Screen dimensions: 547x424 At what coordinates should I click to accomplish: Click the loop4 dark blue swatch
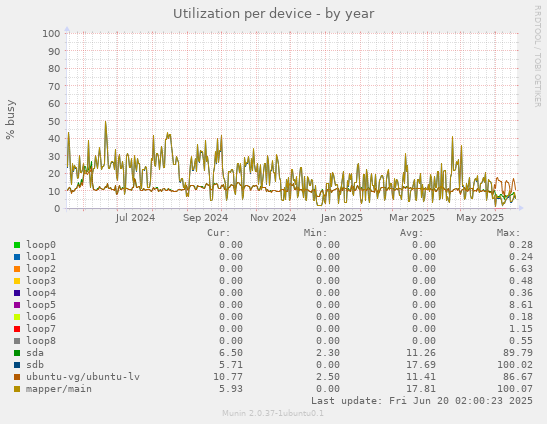17,293
